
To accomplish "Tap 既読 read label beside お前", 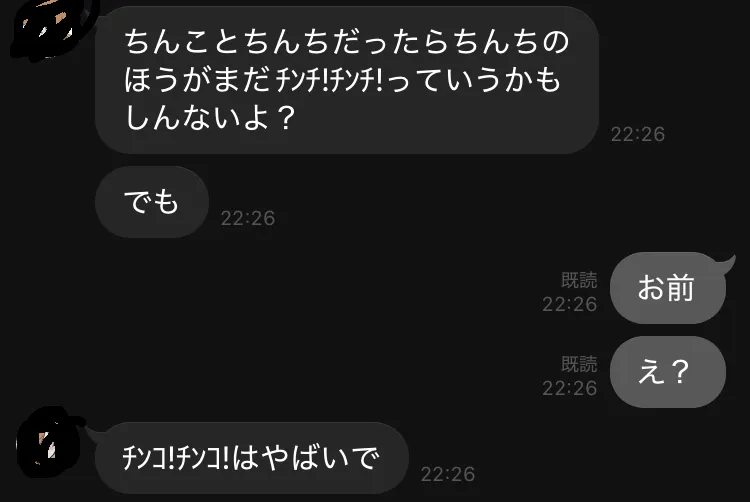I will coord(579,280).
